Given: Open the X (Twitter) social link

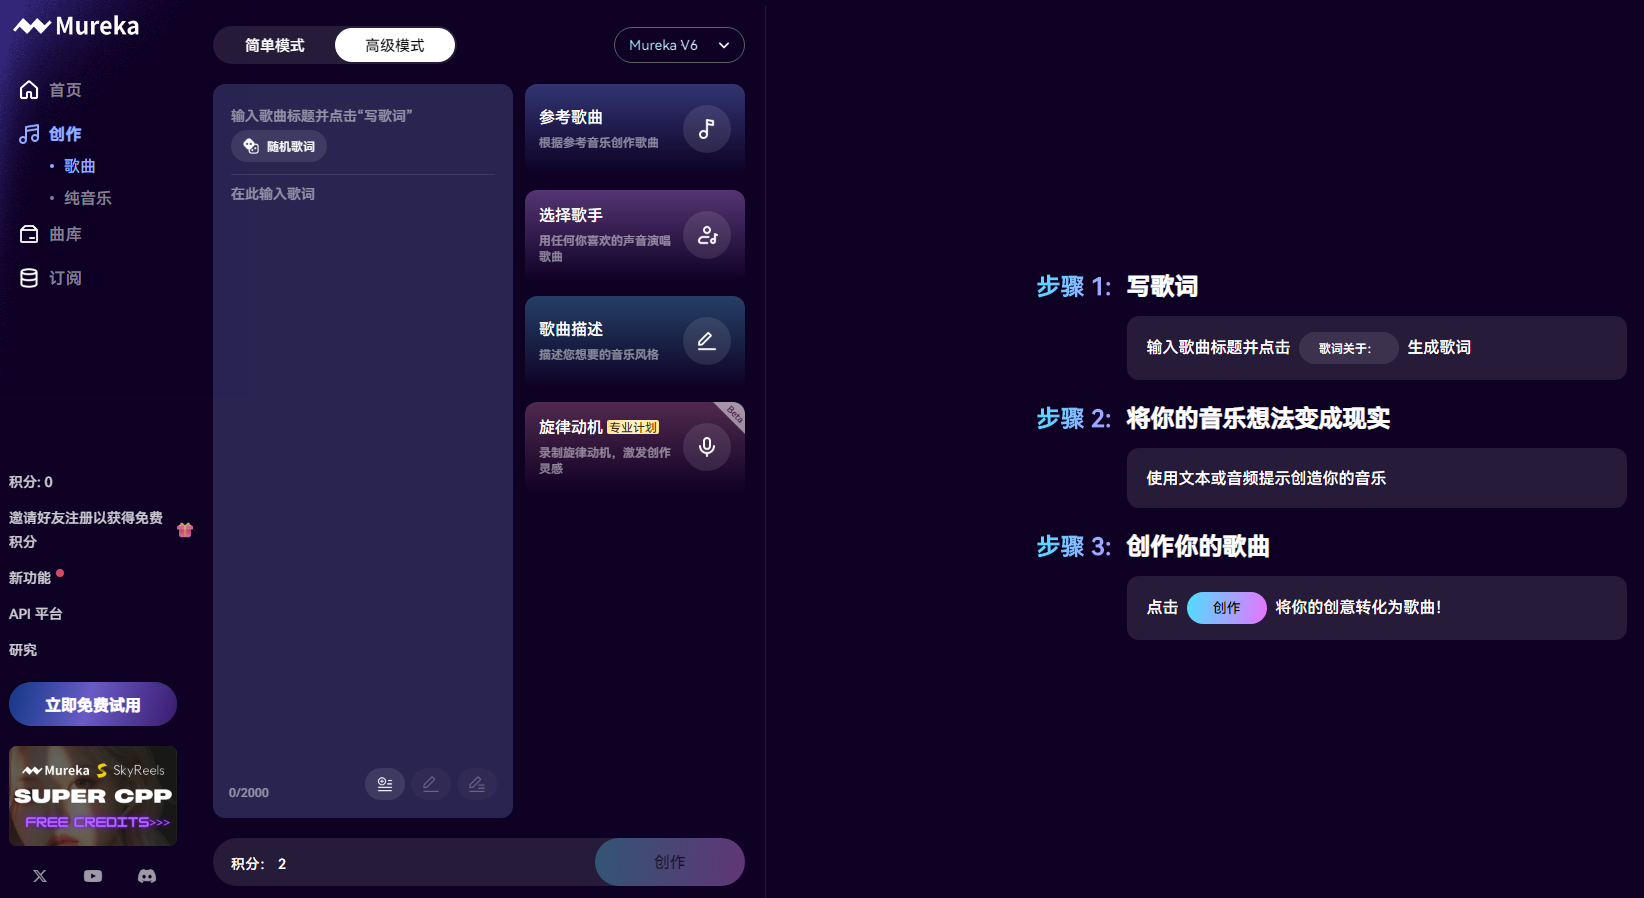Looking at the screenshot, I should pos(40,876).
